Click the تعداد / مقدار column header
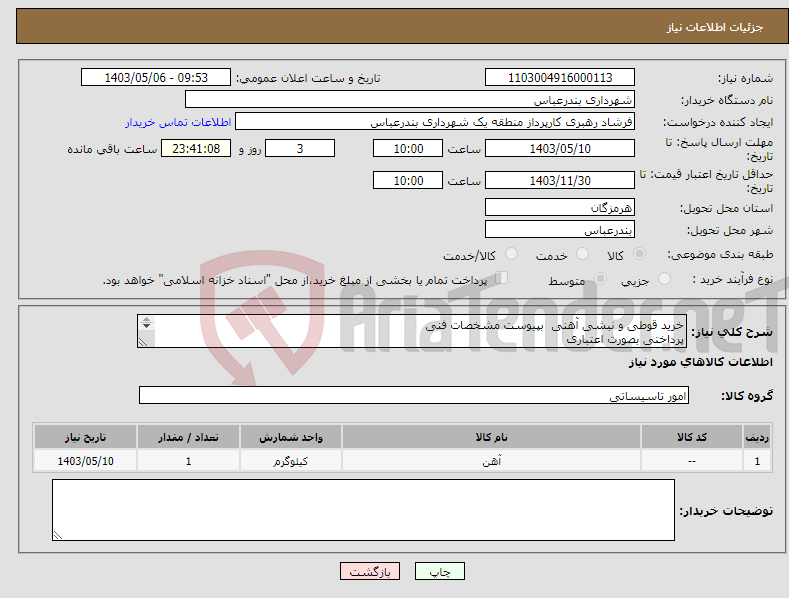The height and width of the screenshot is (598, 789). click(x=188, y=437)
